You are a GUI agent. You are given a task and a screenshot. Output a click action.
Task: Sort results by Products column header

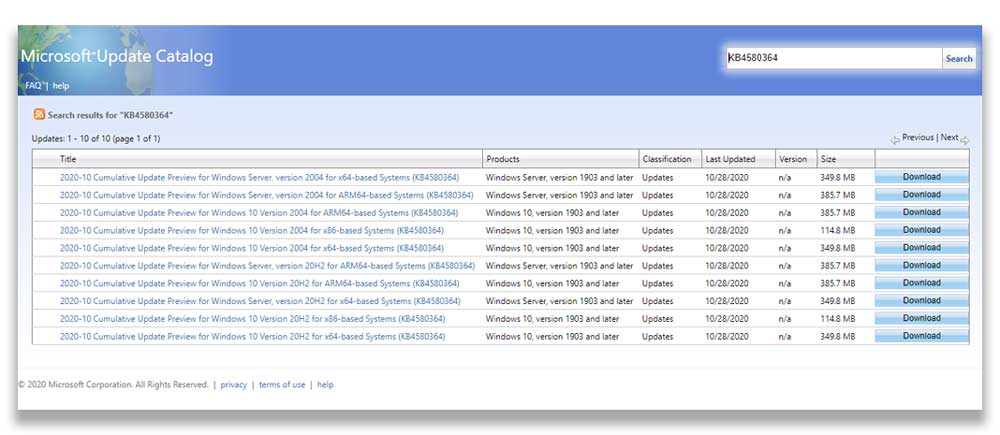coord(503,159)
